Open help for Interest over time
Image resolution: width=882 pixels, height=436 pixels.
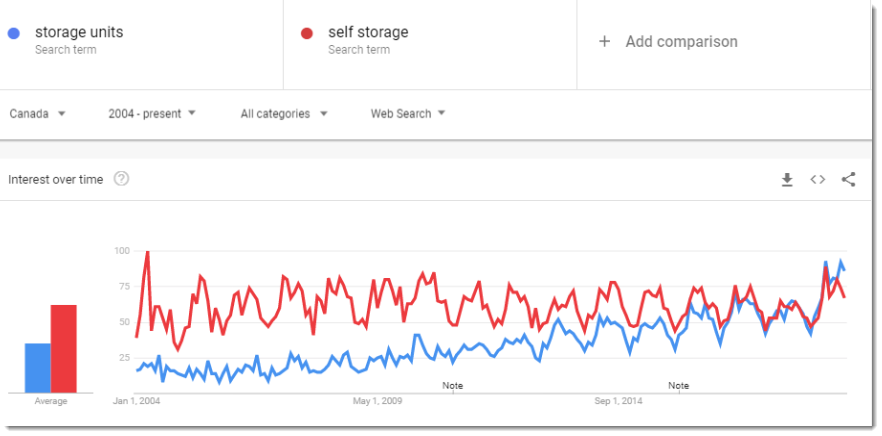point(122,179)
